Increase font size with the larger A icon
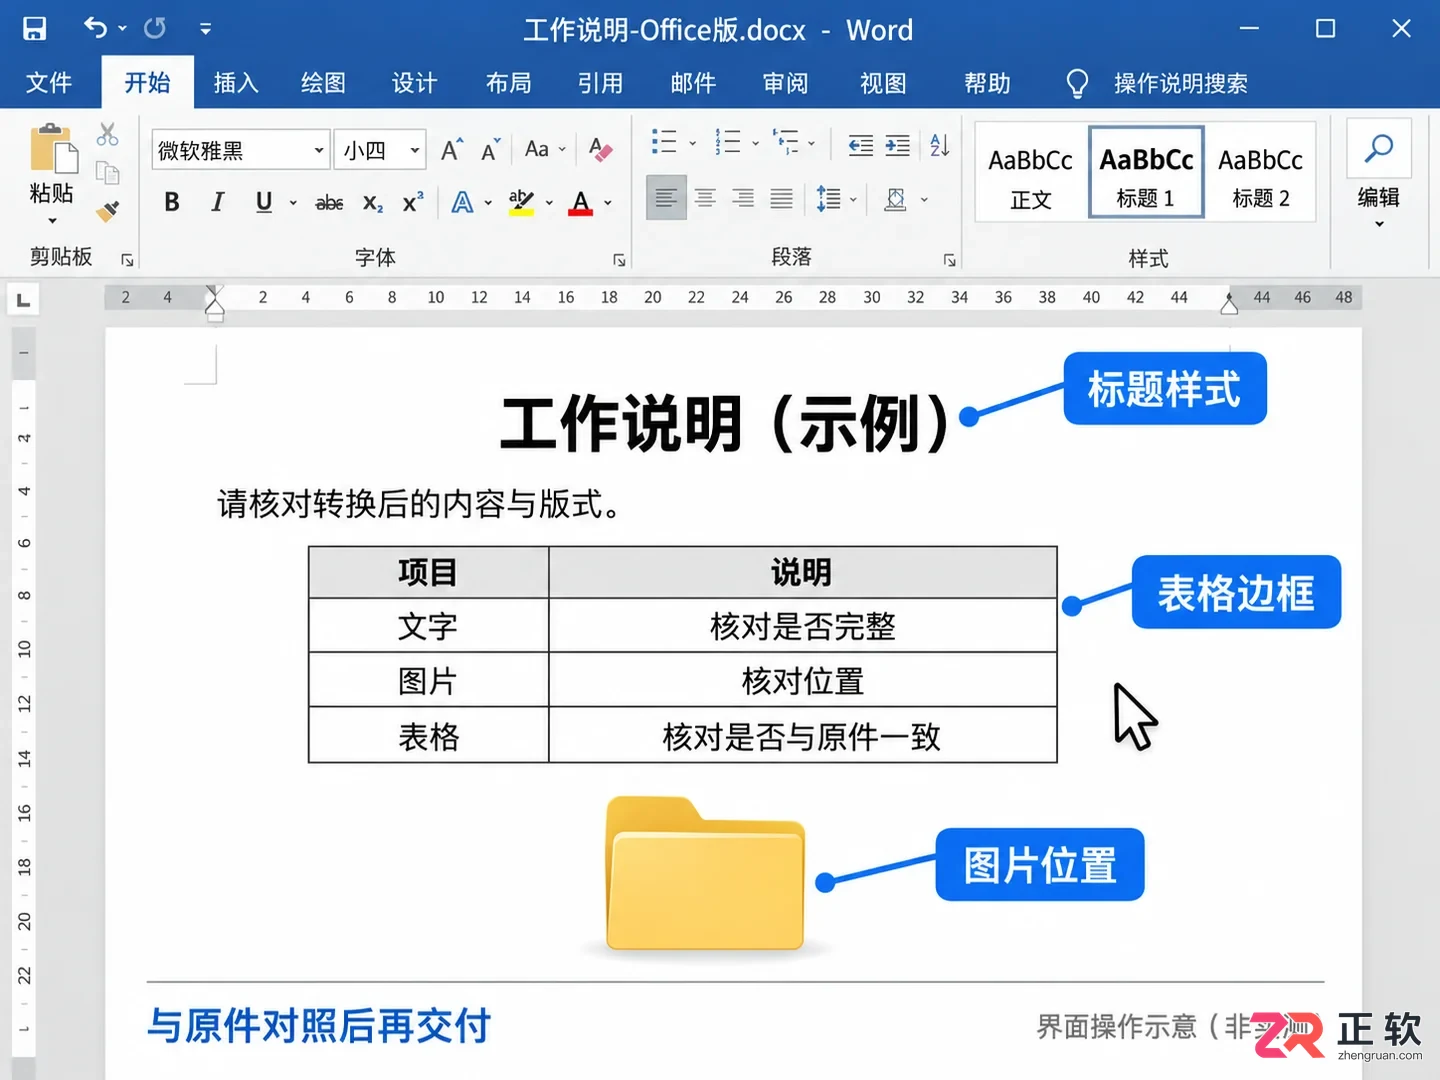Screen dimensions: 1440x1080 point(452,150)
